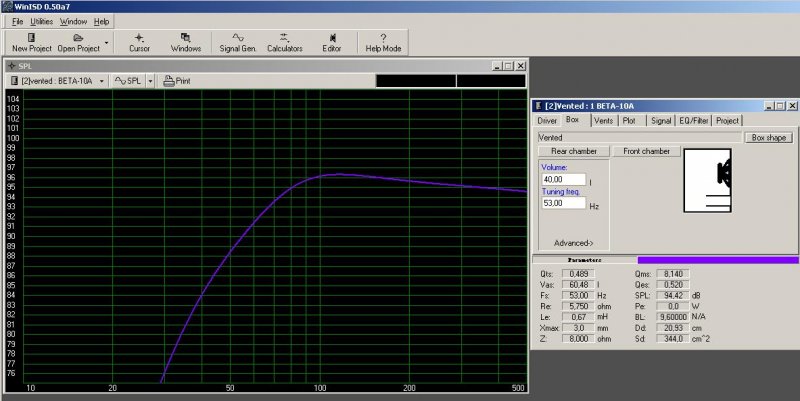Click the Qts value 0,489
Viewport: 800px width, 401px height.
click(579, 274)
